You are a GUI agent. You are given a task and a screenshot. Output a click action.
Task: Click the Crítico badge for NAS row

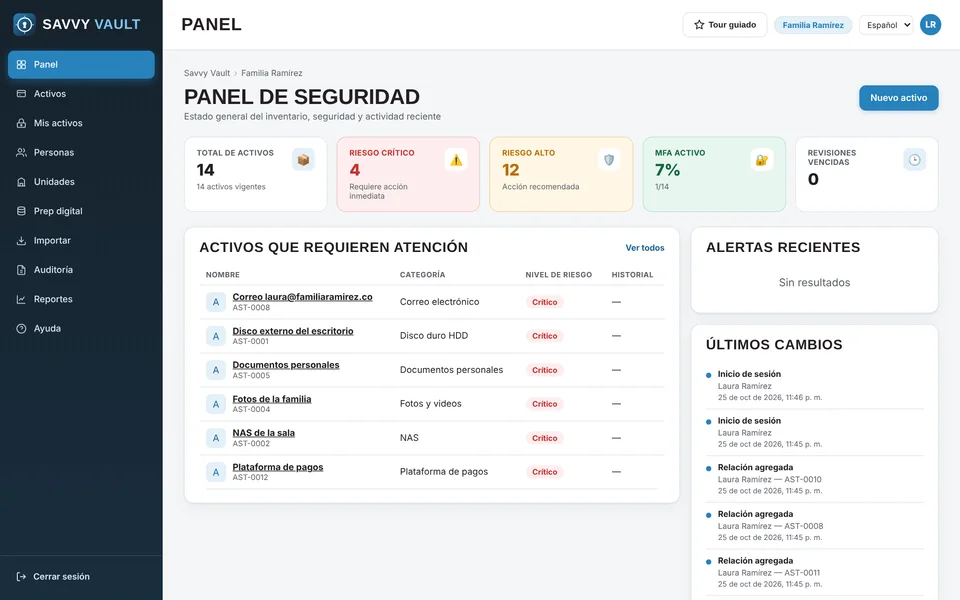point(544,438)
